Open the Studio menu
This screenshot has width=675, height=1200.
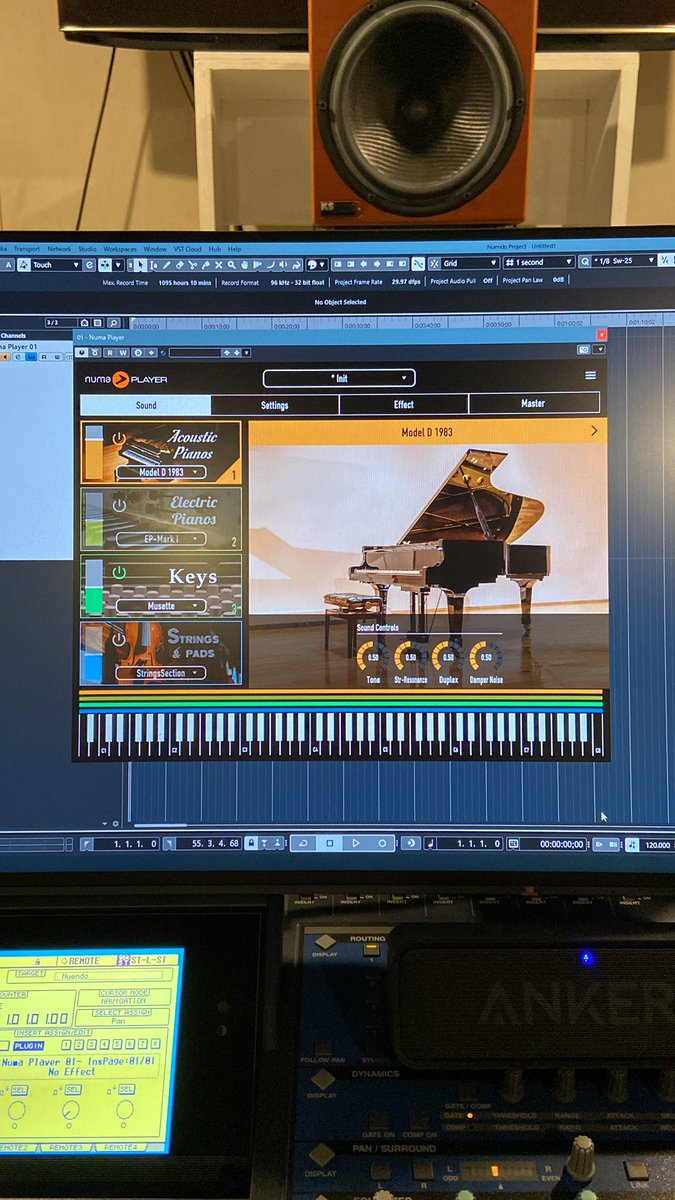click(87, 249)
